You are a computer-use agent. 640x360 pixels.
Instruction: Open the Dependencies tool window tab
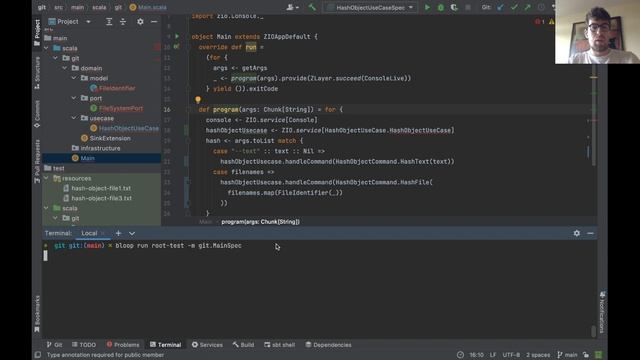[328, 344]
